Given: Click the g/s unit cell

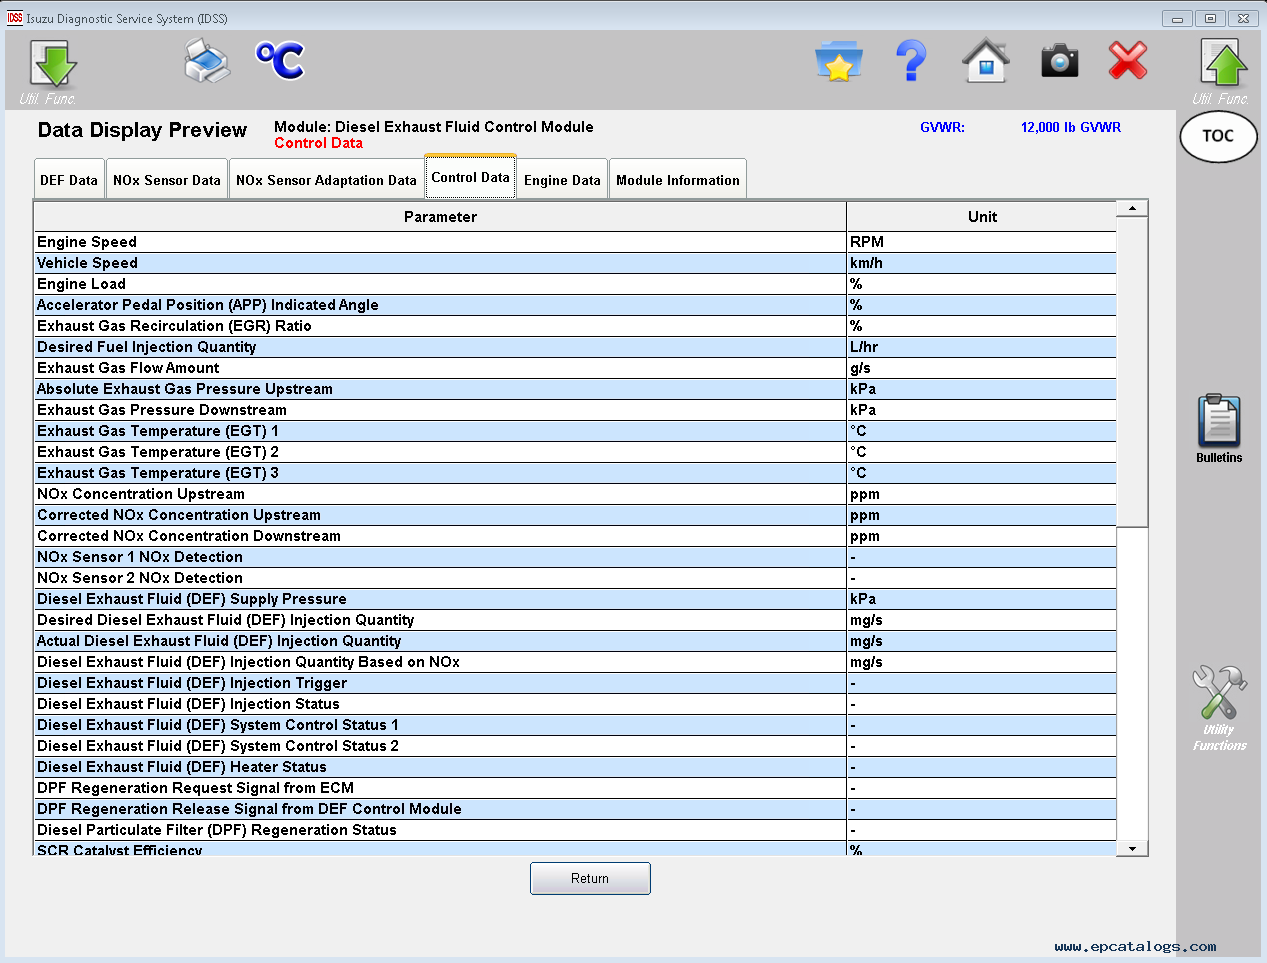Looking at the screenshot, I should coord(981,368).
